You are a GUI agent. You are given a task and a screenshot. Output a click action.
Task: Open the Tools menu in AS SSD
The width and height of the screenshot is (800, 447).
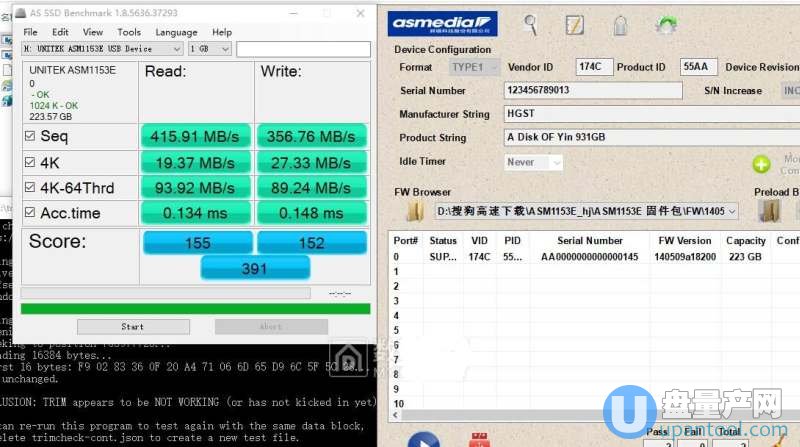click(128, 32)
